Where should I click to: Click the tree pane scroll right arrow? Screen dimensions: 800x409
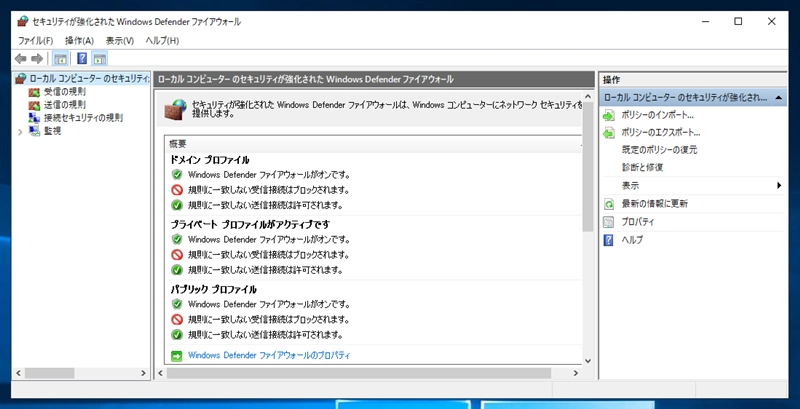(143, 373)
